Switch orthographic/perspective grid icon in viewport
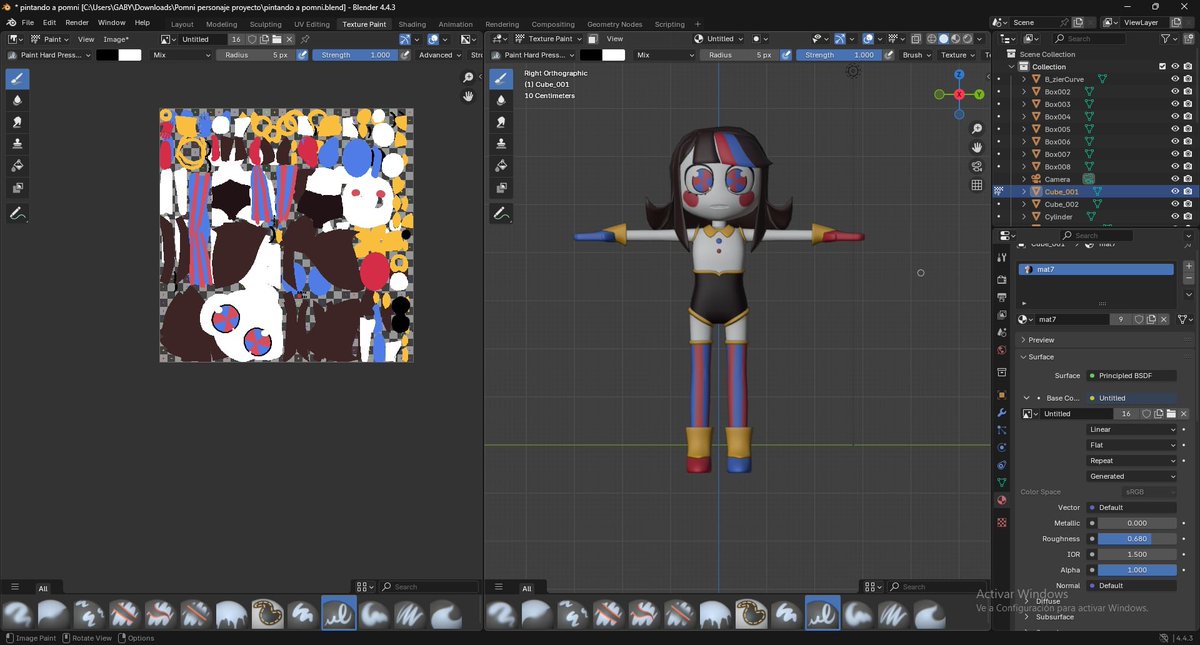The height and width of the screenshot is (645, 1200). coord(977,185)
